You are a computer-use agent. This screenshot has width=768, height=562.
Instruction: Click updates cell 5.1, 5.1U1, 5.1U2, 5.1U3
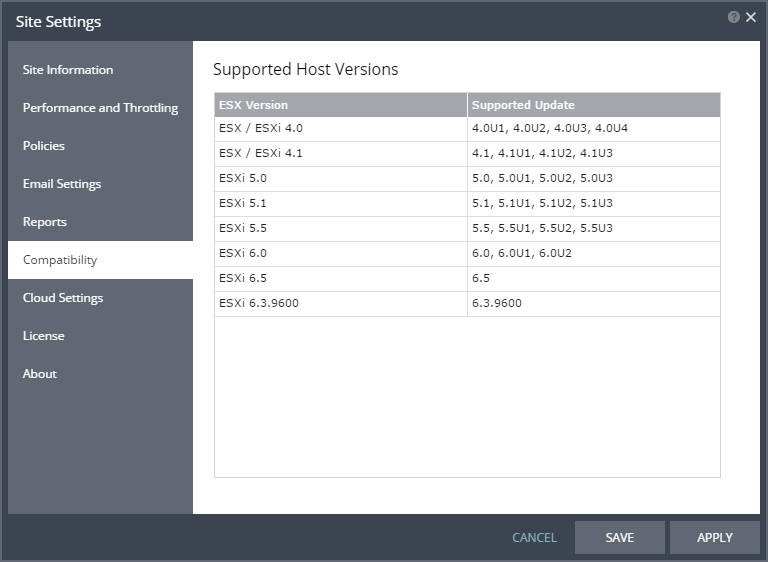pos(594,203)
